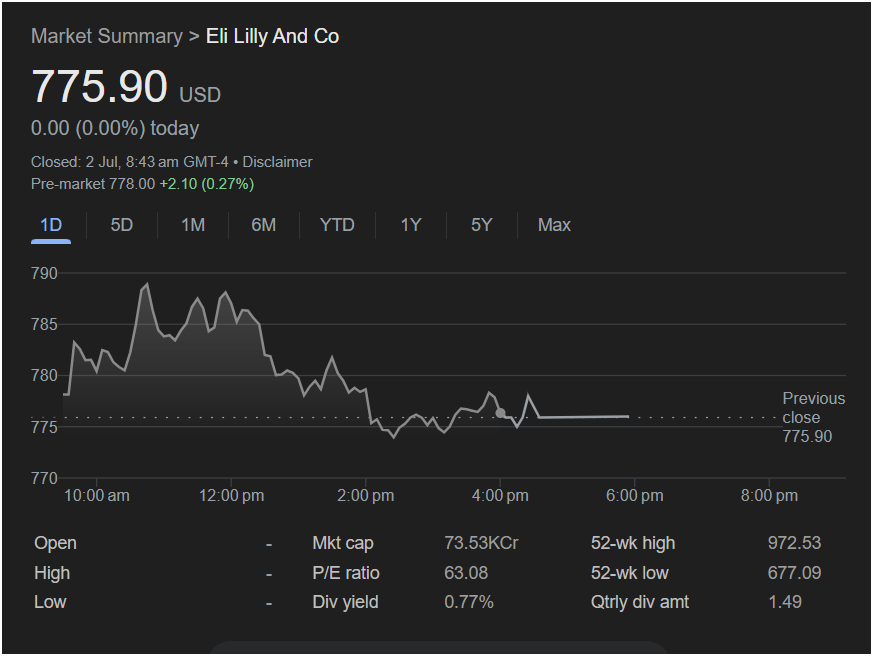Click the 52-wk high label
873x656 pixels.
633,543
